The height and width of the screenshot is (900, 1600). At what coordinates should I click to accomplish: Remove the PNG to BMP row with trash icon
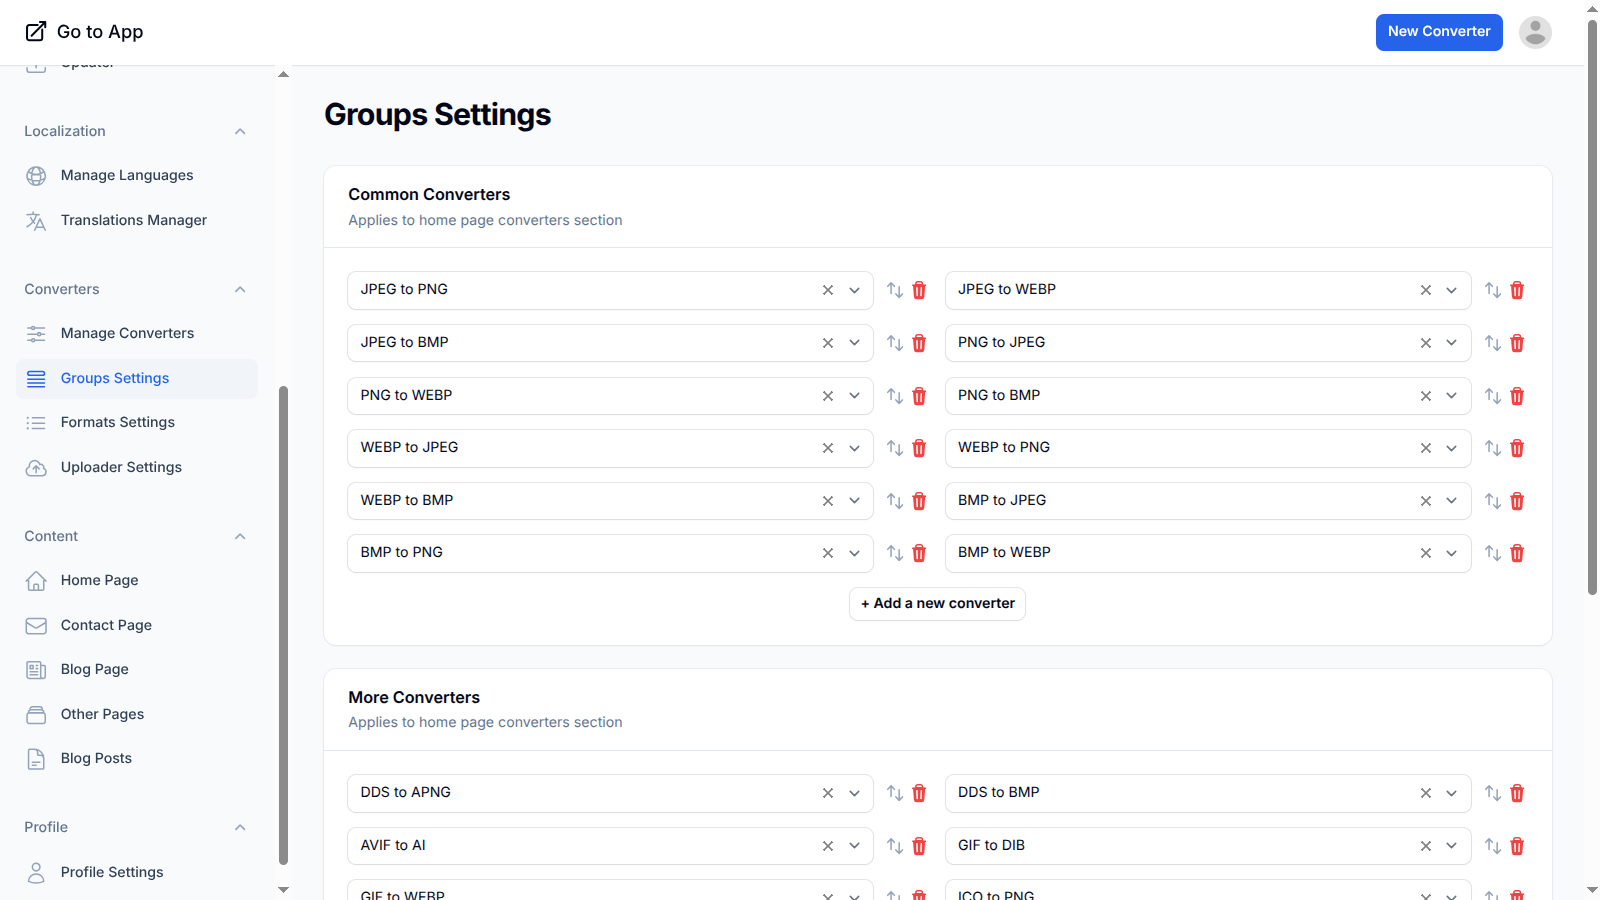click(x=1517, y=396)
